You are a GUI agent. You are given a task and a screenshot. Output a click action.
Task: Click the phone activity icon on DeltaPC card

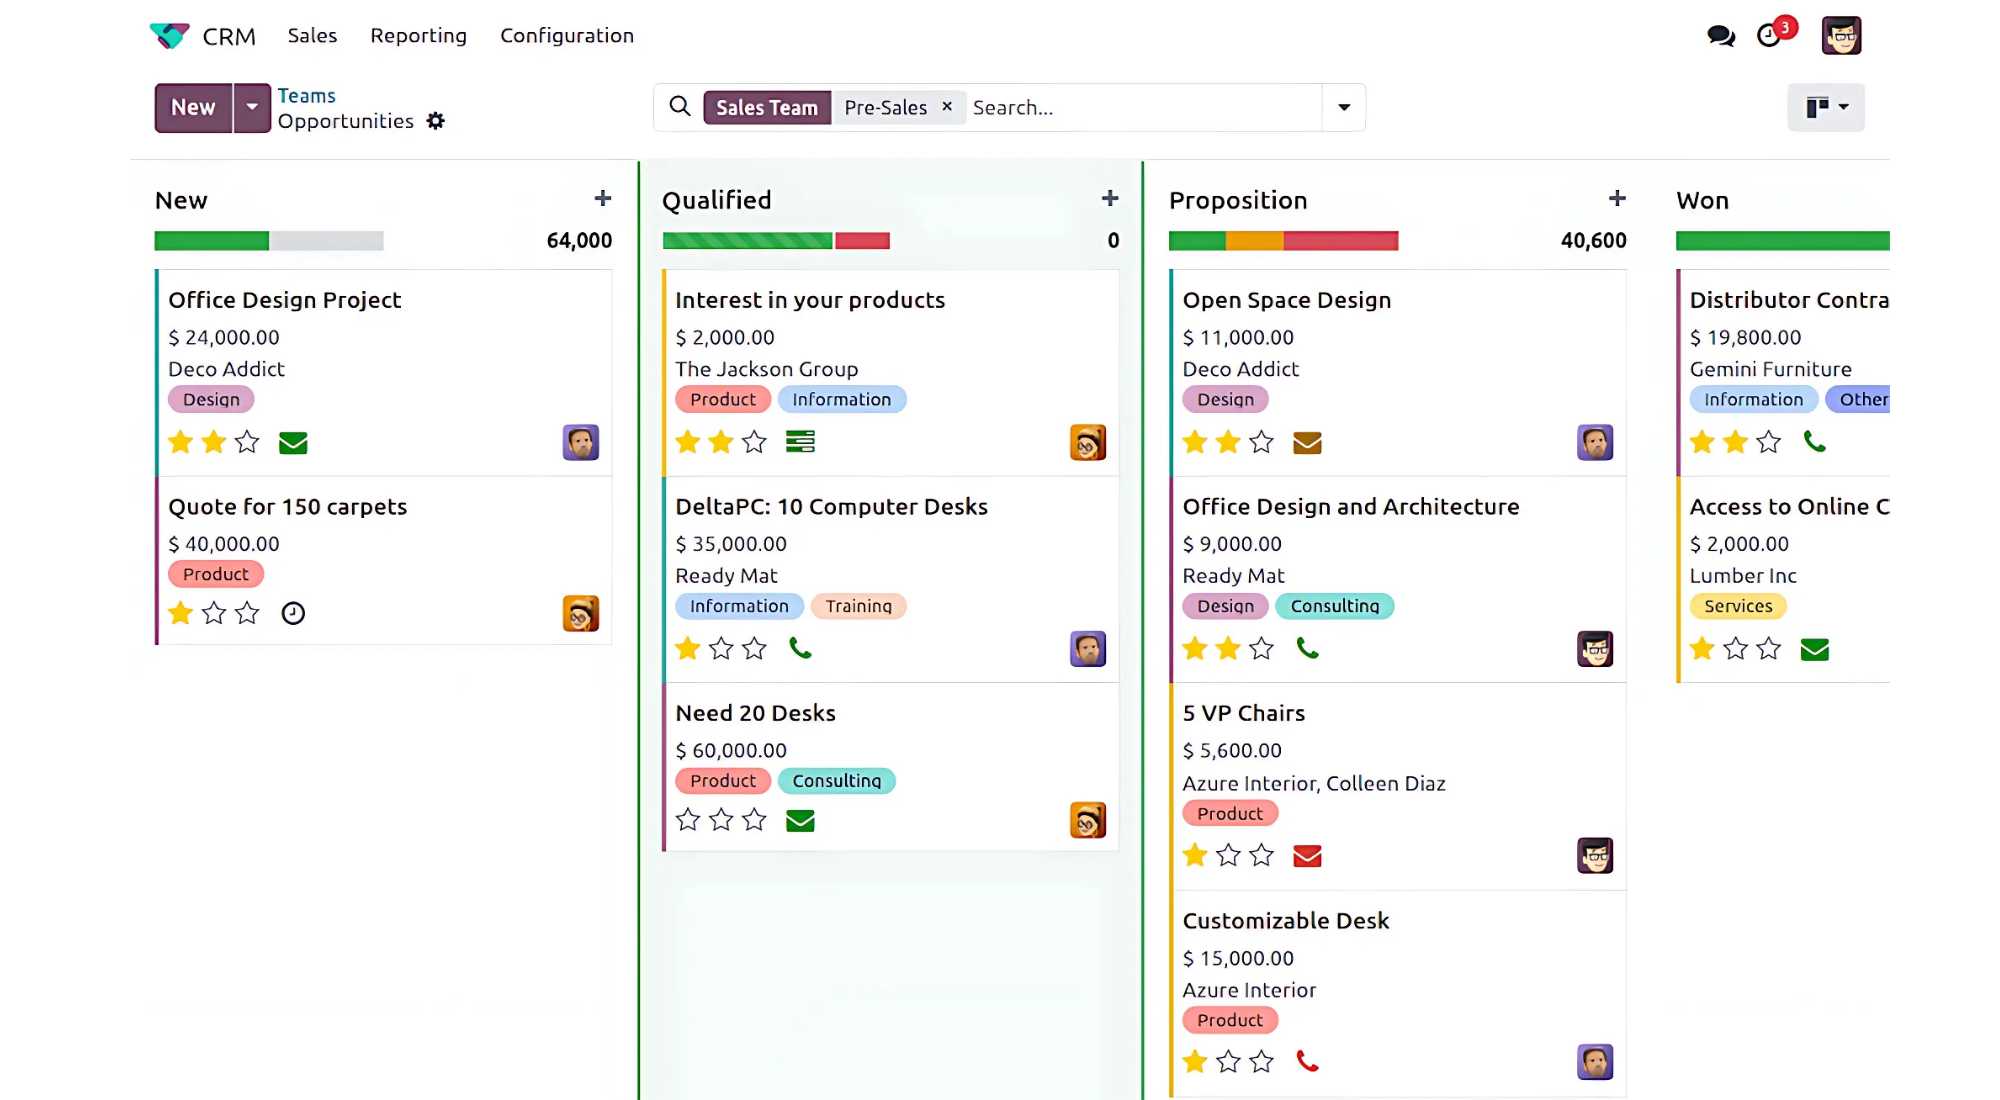(x=800, y=648)
